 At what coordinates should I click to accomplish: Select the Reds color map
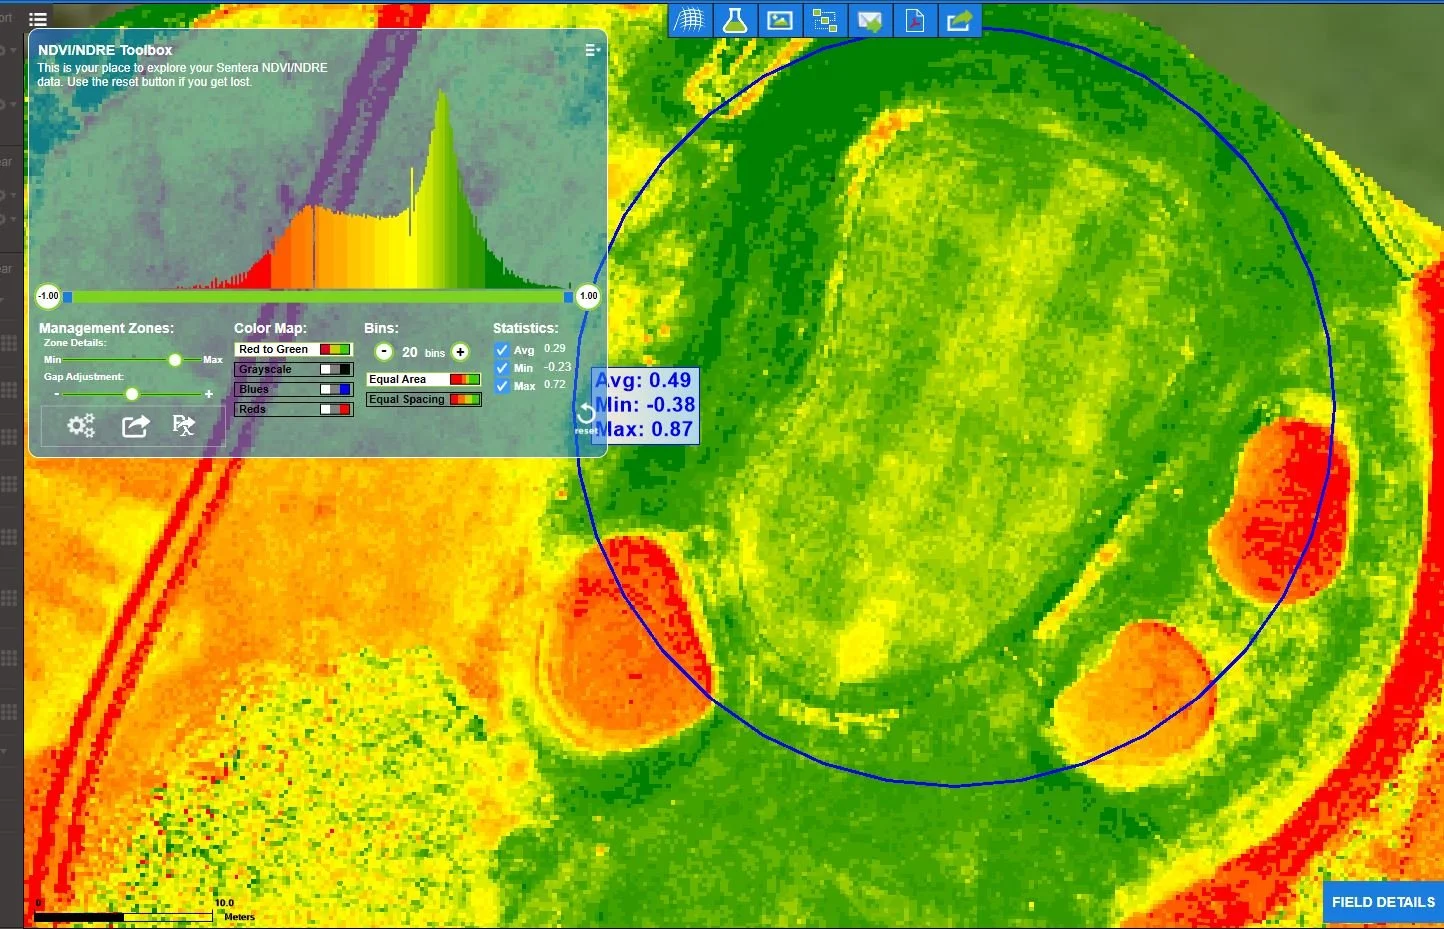[x=293, y=409]
